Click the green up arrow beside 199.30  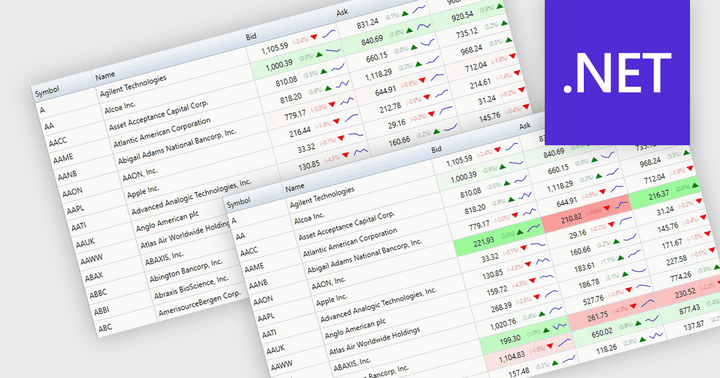[x=546, y=330]
